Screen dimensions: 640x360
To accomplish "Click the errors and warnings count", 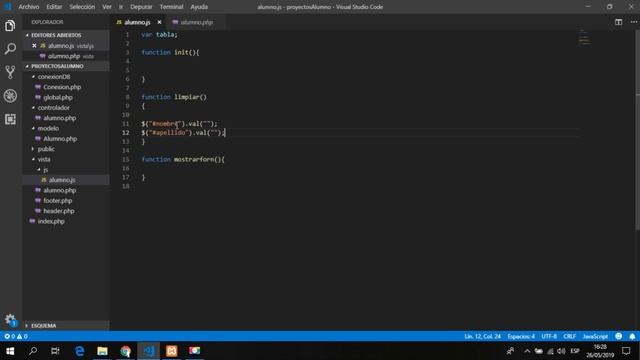I will point(16,336).
